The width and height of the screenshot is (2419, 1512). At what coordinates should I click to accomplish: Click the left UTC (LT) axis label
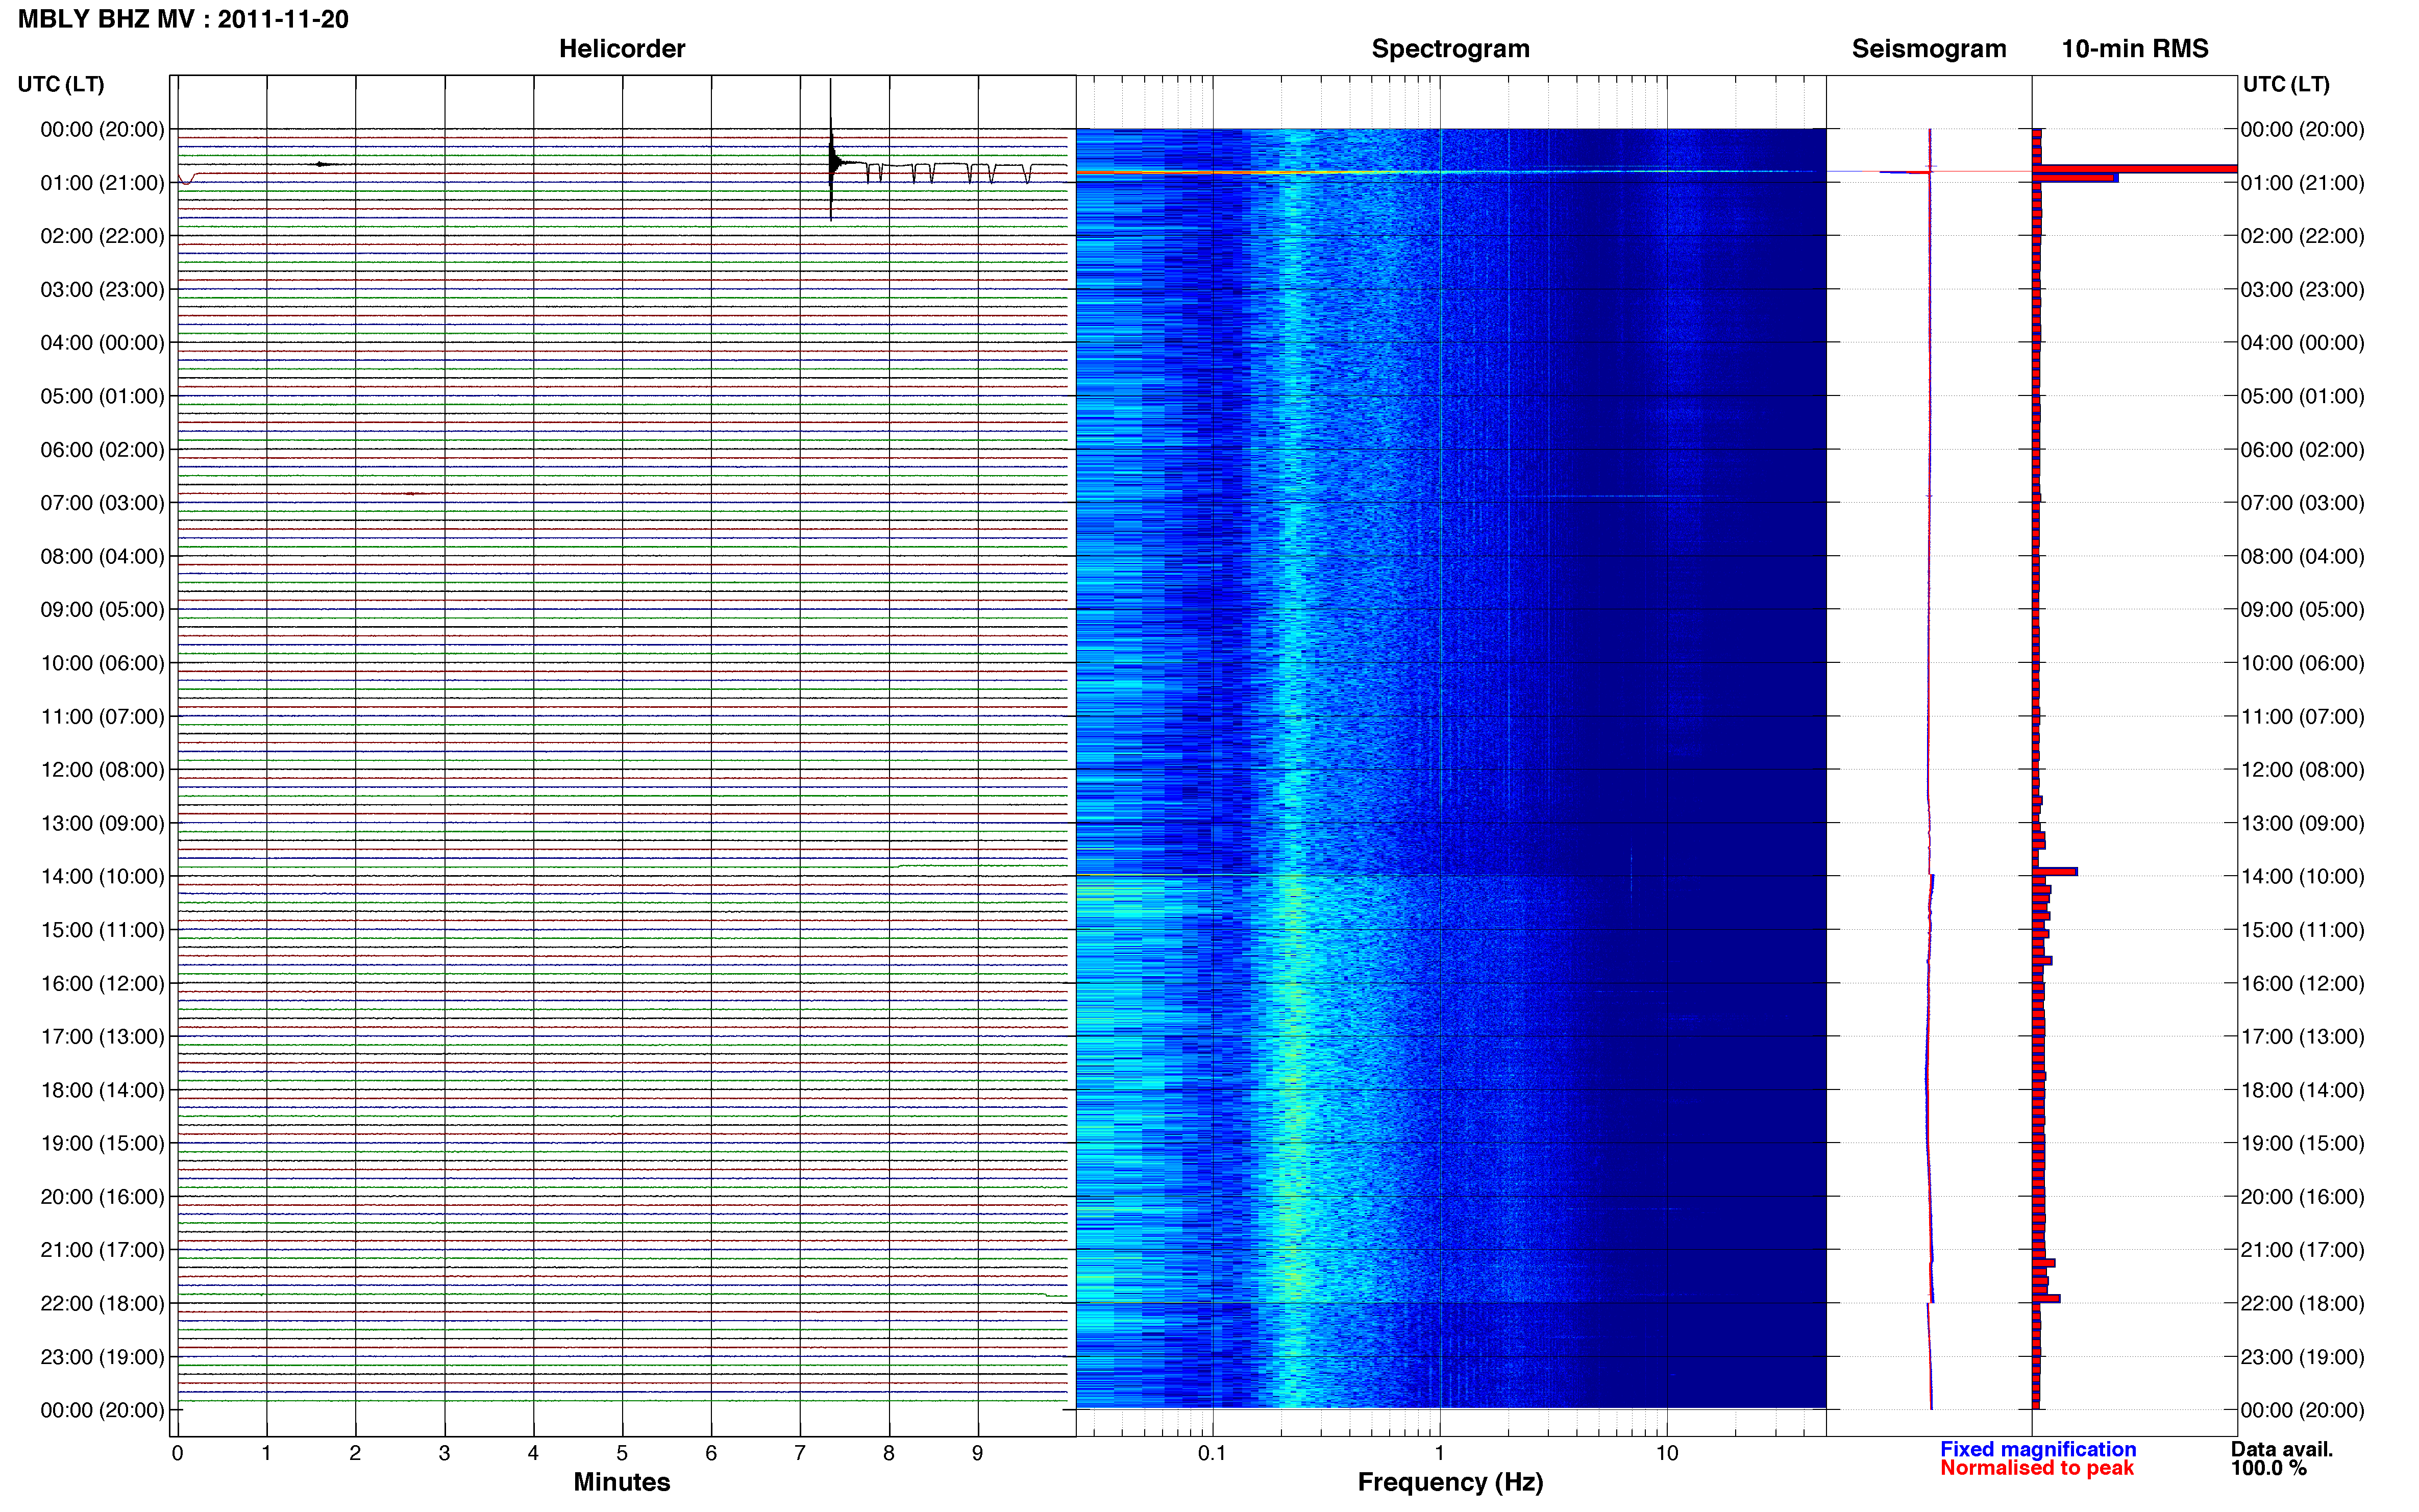click(61, 84)
